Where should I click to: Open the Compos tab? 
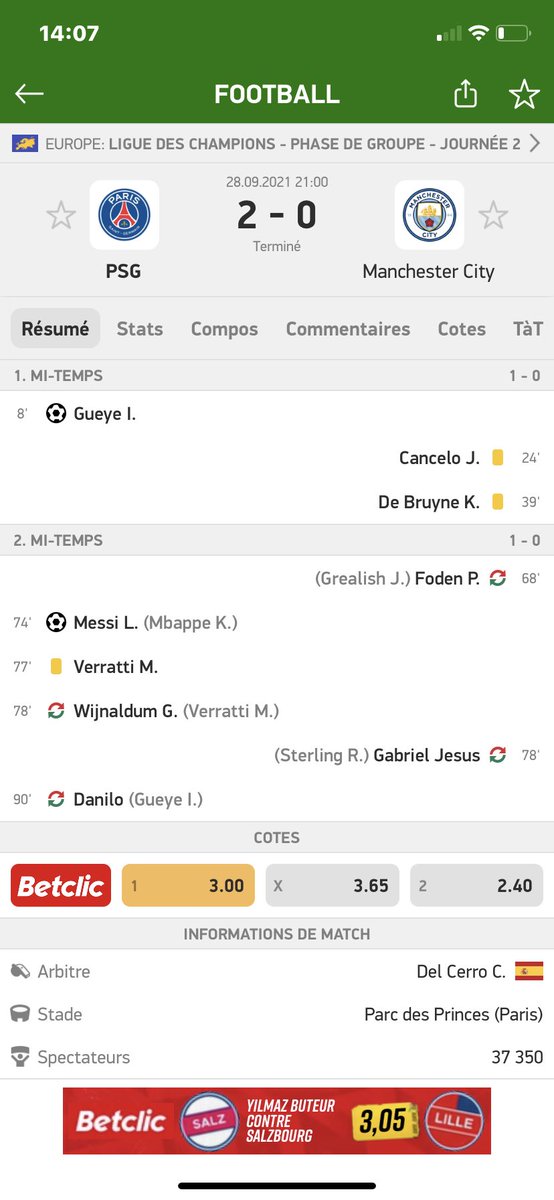click(224, 329)
